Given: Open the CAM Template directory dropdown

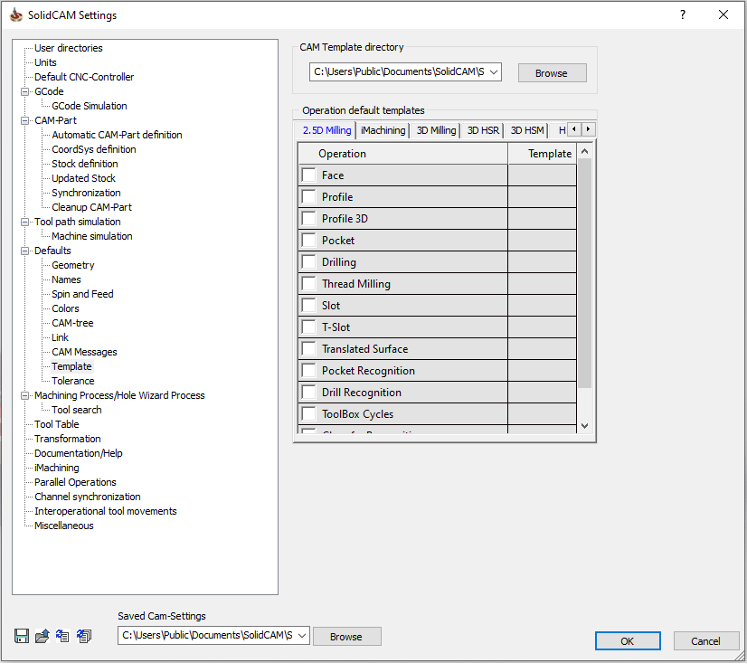Looking at the screenshot, I should [x=494, y=72].
